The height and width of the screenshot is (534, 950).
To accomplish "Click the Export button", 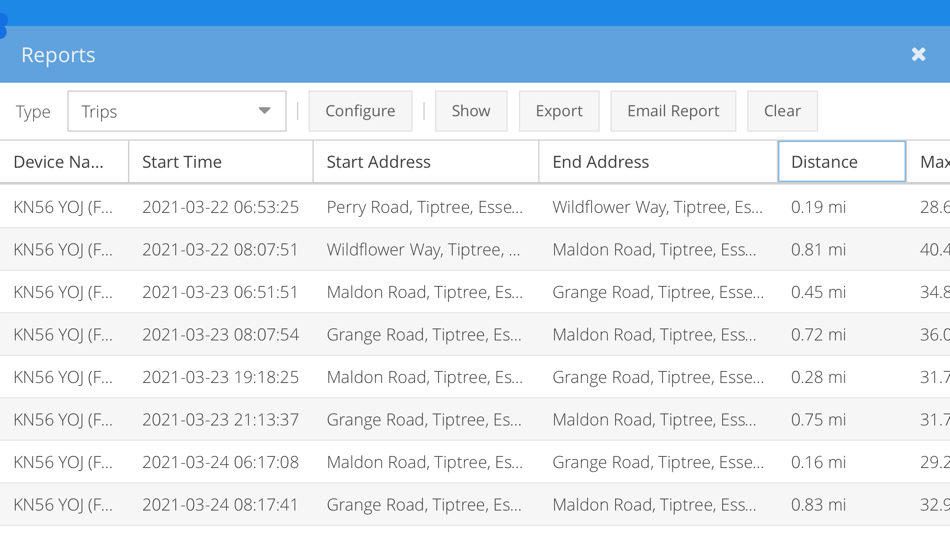I will [559, 111].
